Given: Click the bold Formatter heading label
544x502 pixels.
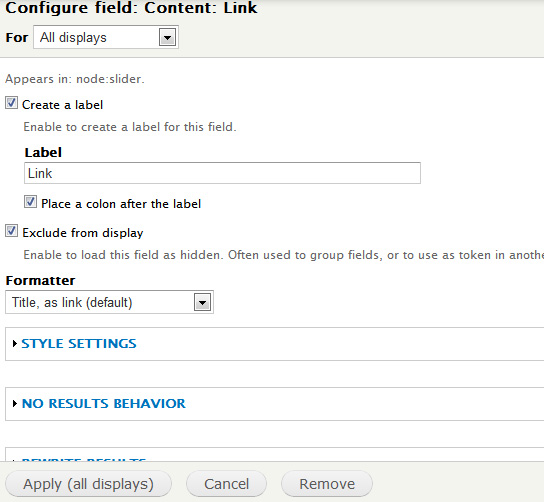Looking at the screenshot, I should coord(40,280).
